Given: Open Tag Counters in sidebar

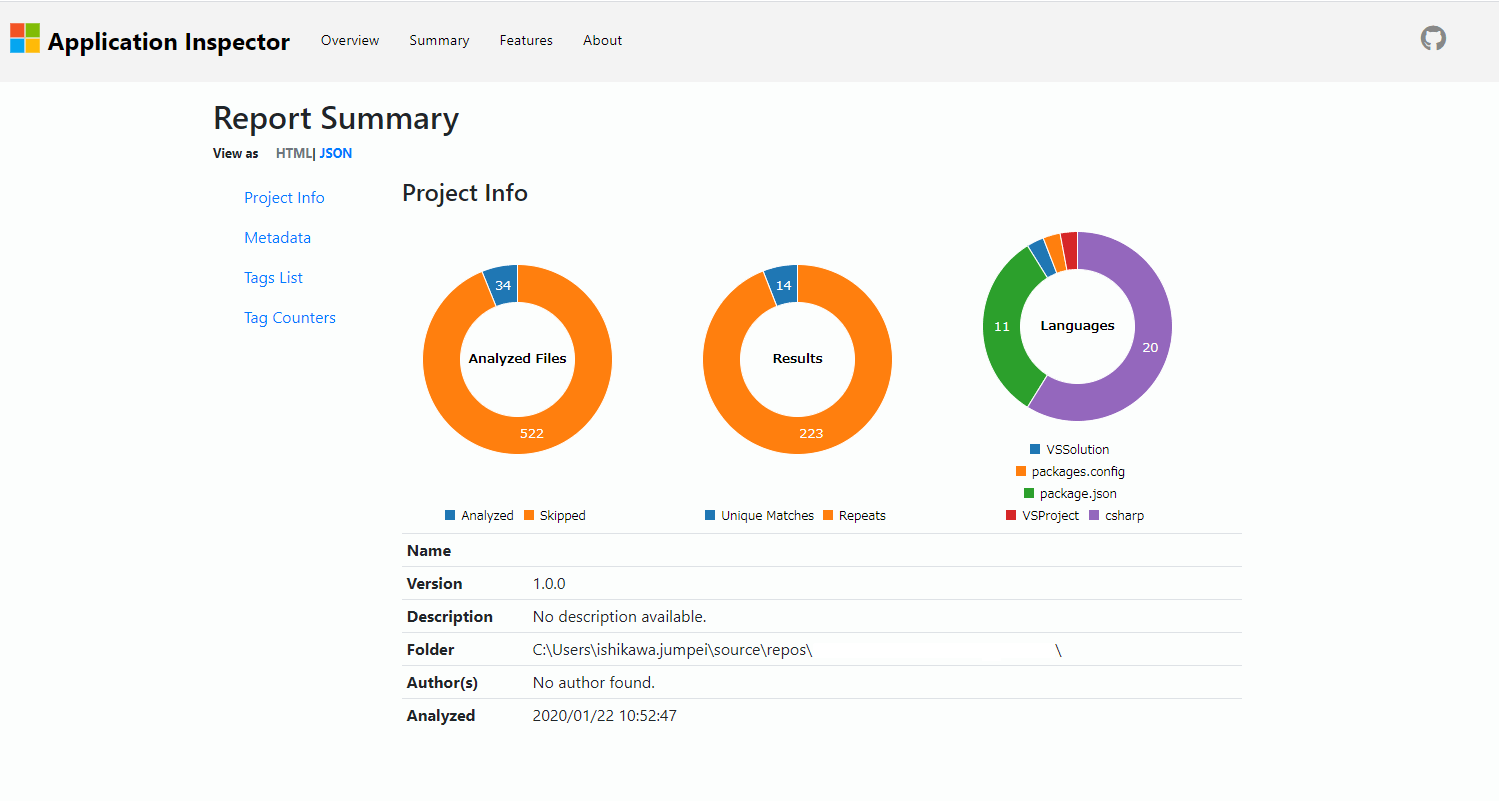Looking at the screenshot, I should (x=290, y=318).
